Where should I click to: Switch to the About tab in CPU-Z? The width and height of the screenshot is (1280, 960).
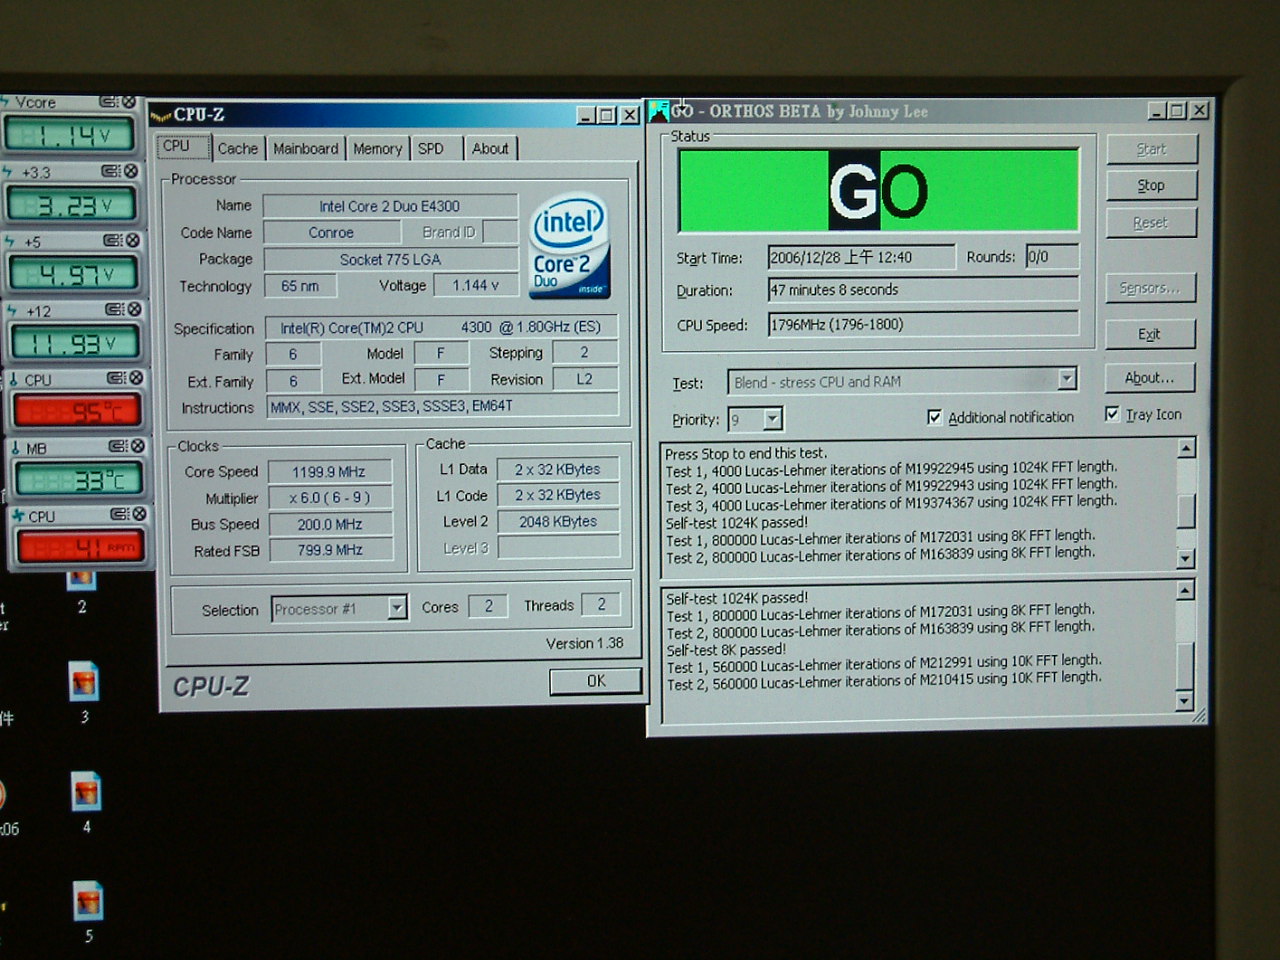490,149
